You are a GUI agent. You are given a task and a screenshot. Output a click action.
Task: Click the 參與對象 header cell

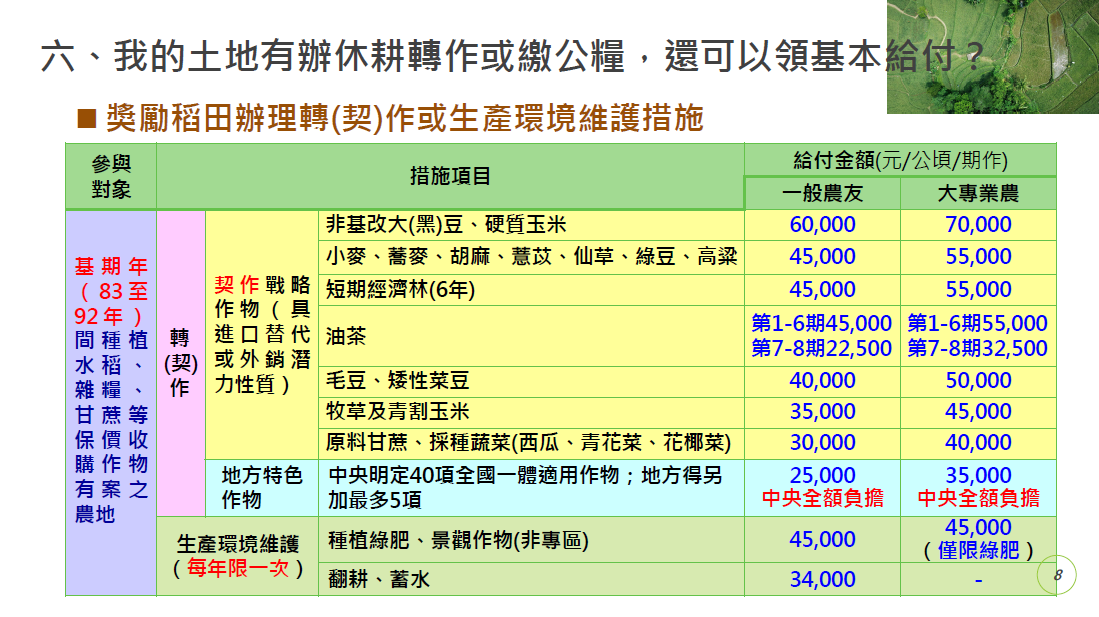(x=111, y=176)
